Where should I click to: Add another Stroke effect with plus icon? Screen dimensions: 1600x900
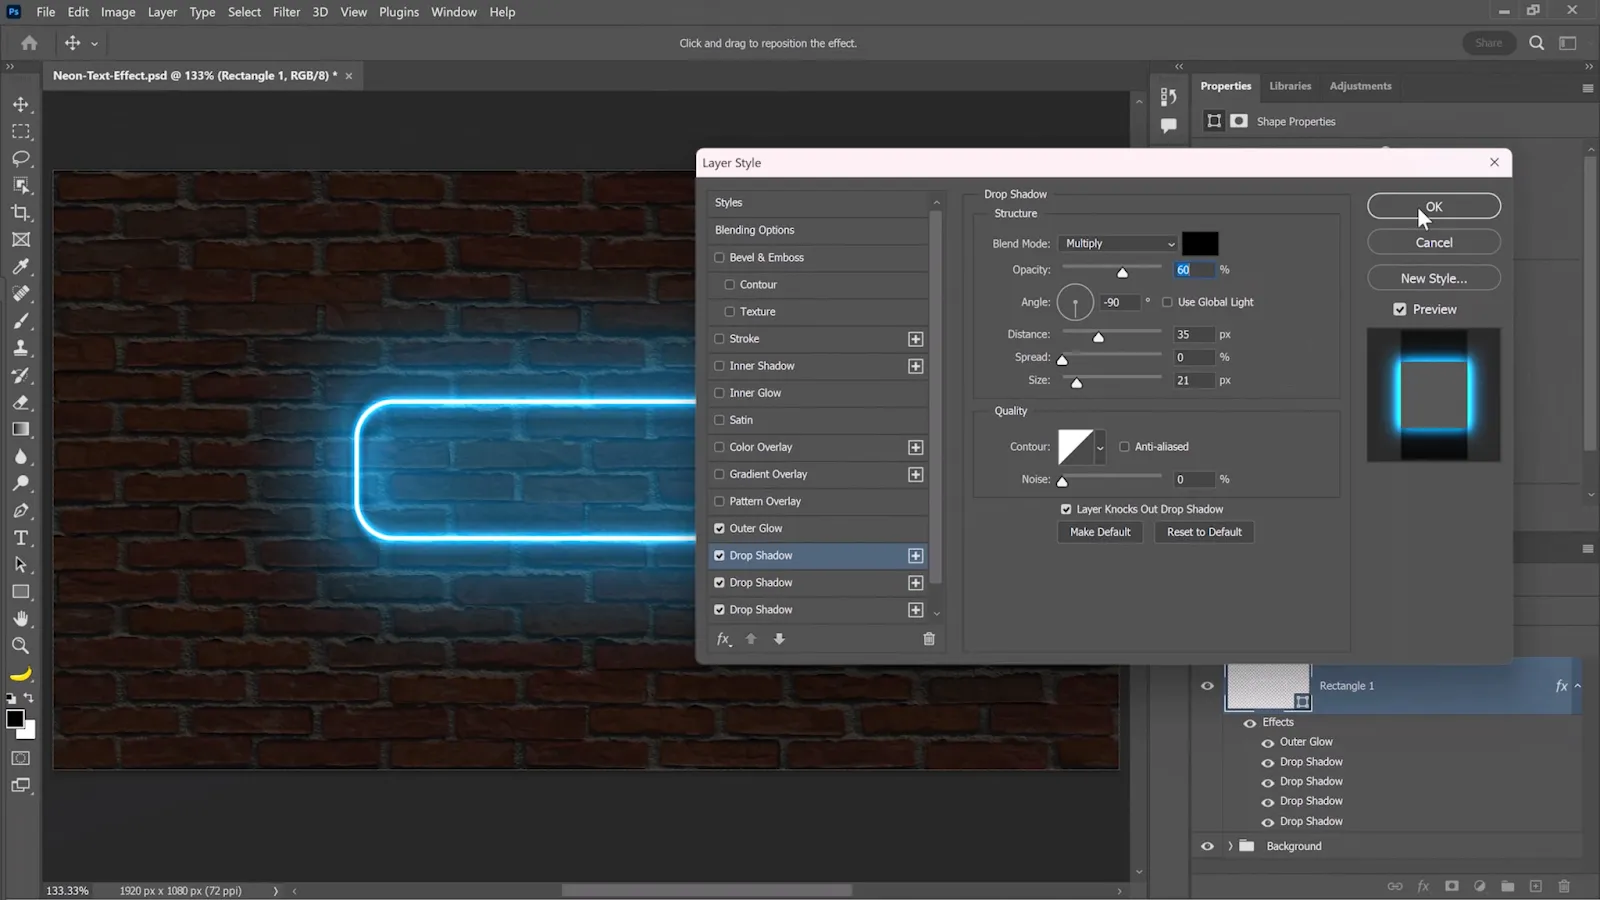[x=915, y=339]
